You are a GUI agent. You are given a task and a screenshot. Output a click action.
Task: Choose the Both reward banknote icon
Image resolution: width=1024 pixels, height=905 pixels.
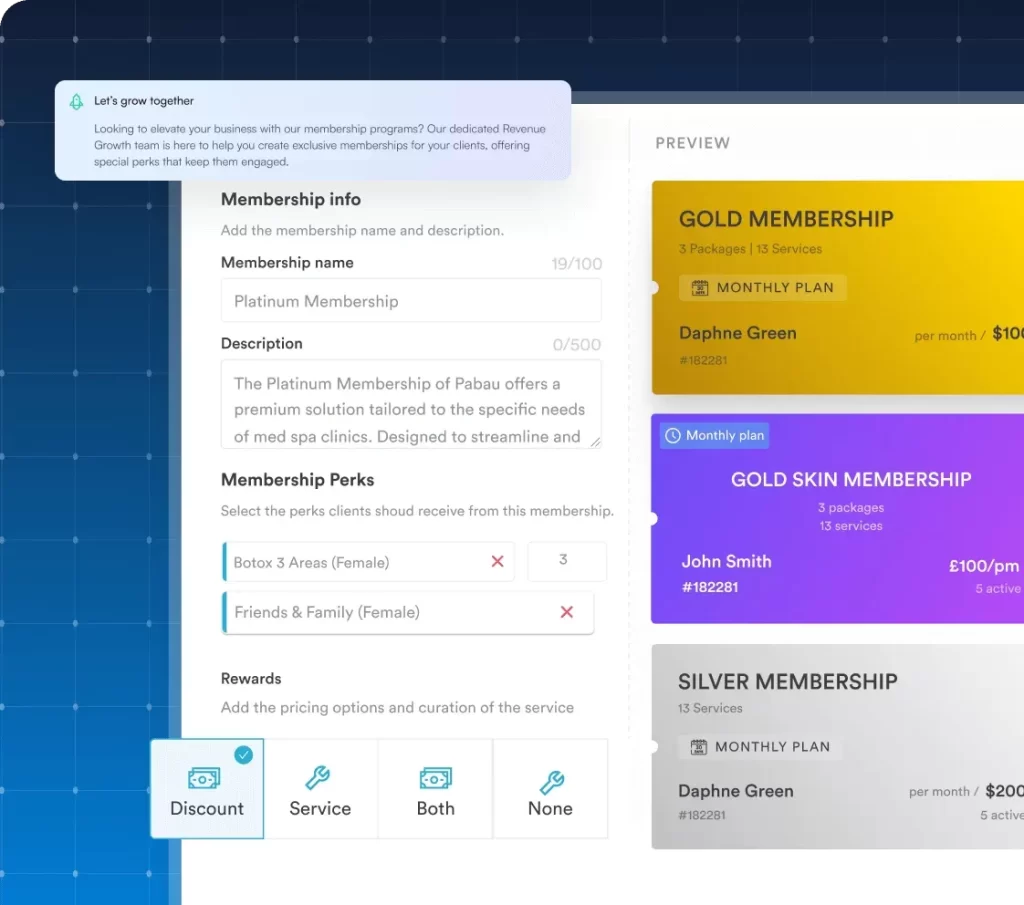tap(435, 777)
